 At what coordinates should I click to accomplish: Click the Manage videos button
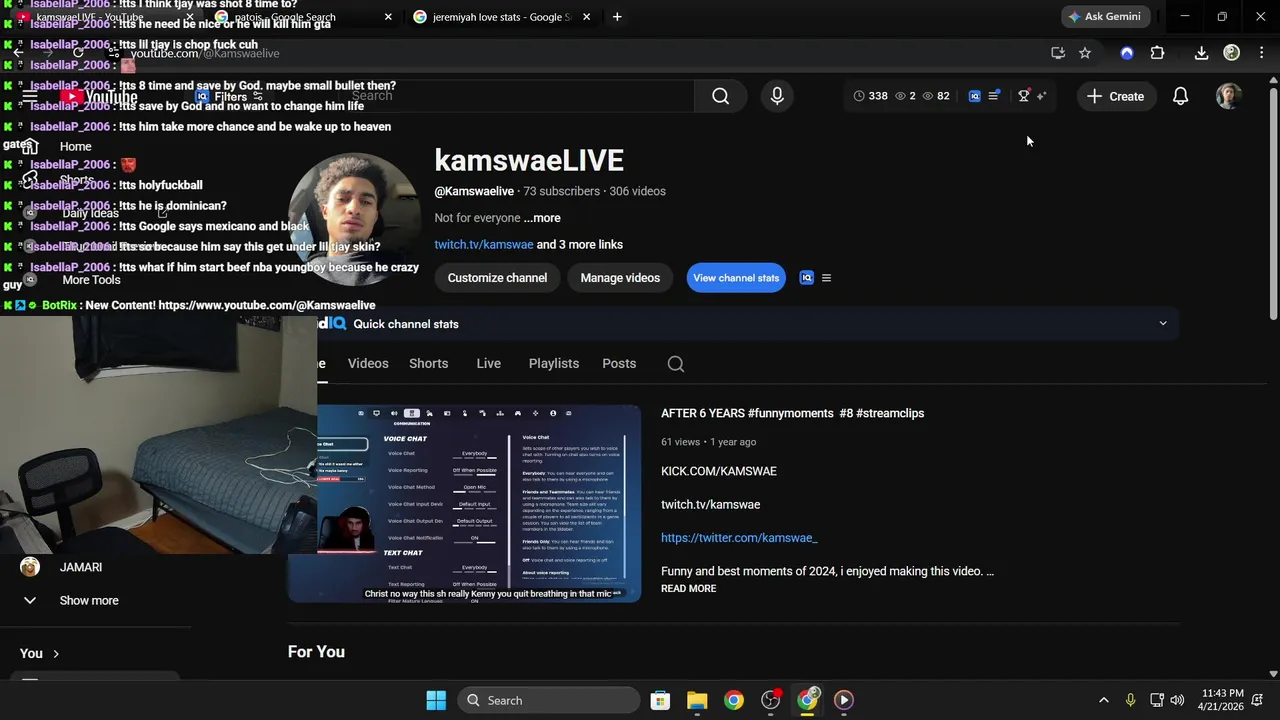point(620,278)
